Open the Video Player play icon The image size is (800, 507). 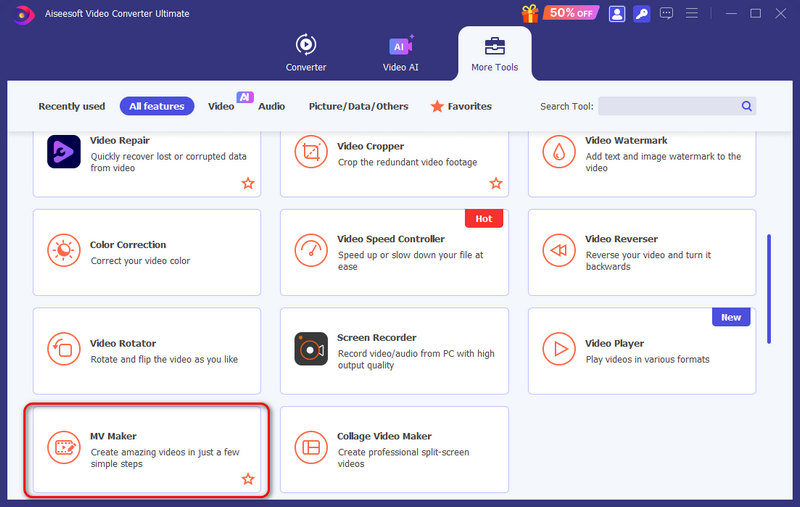tap(559, 349)
